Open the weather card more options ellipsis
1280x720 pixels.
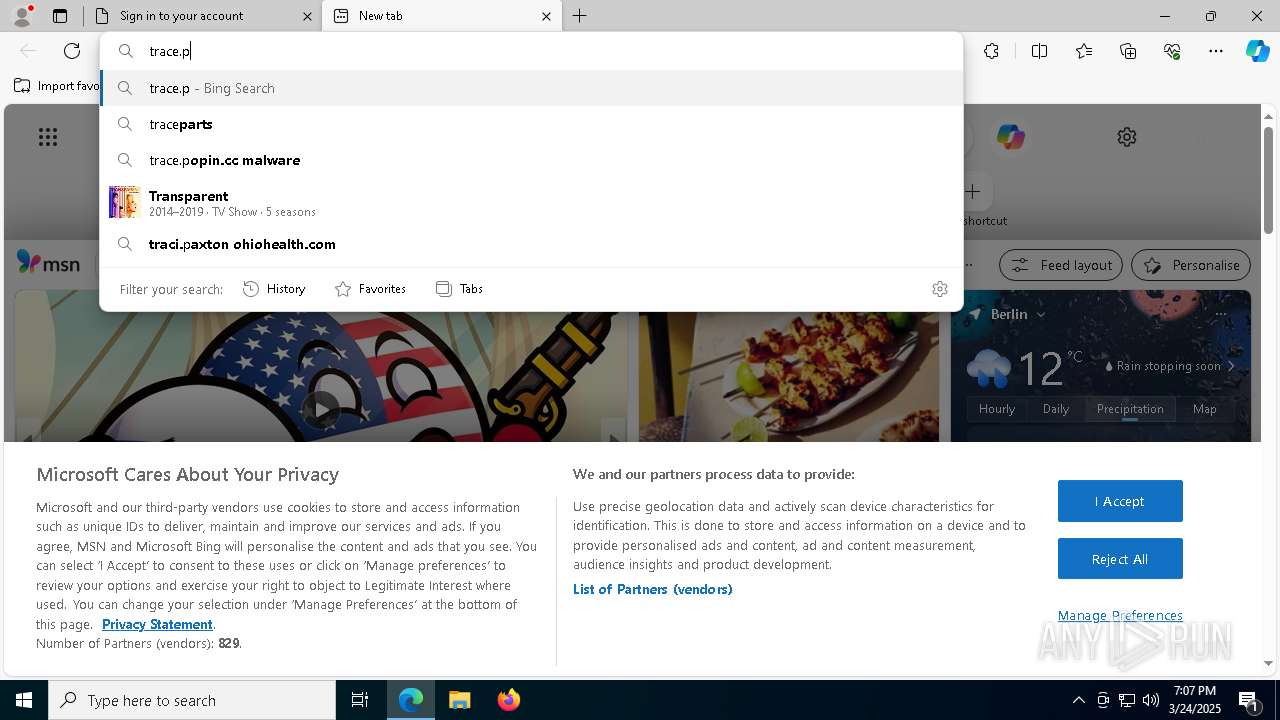click(1220, 314)
